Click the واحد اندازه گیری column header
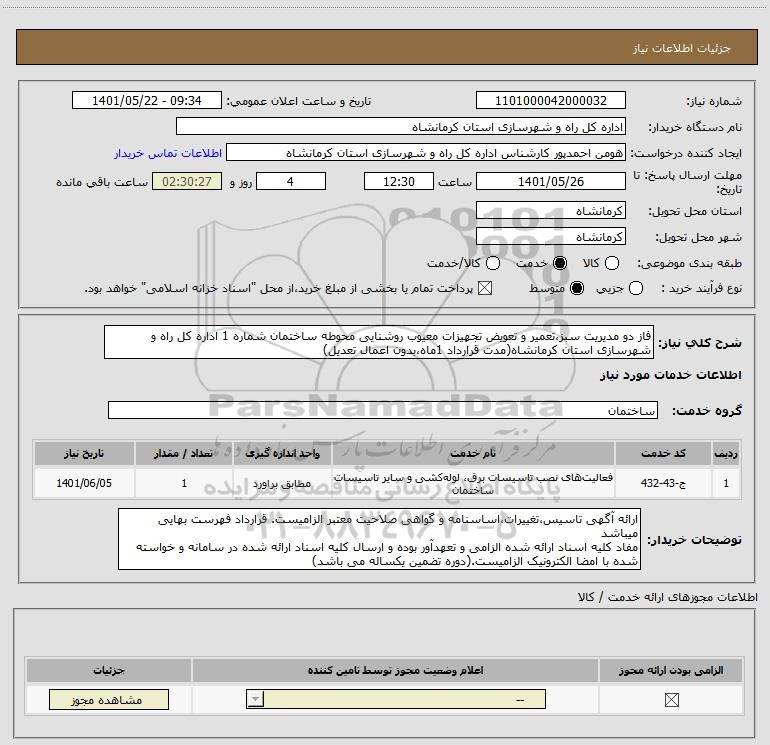Viewport: 770px width, 745px height. point(282,453)
